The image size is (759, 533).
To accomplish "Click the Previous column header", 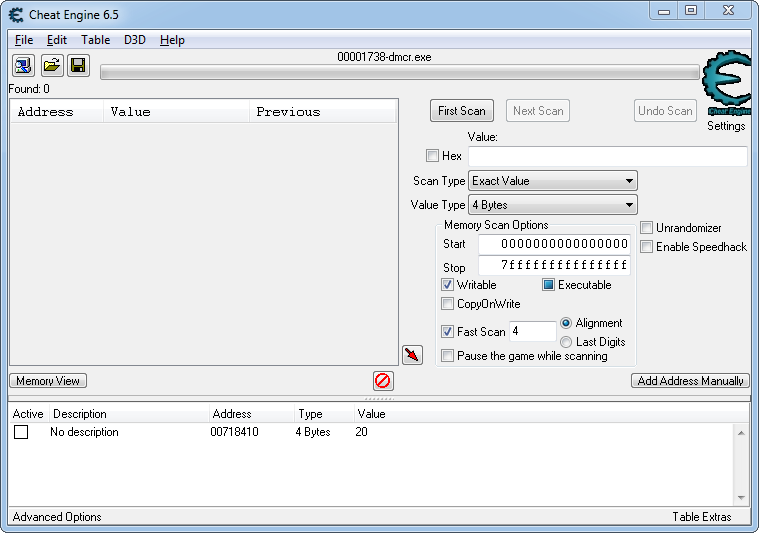I will (323, 112).
